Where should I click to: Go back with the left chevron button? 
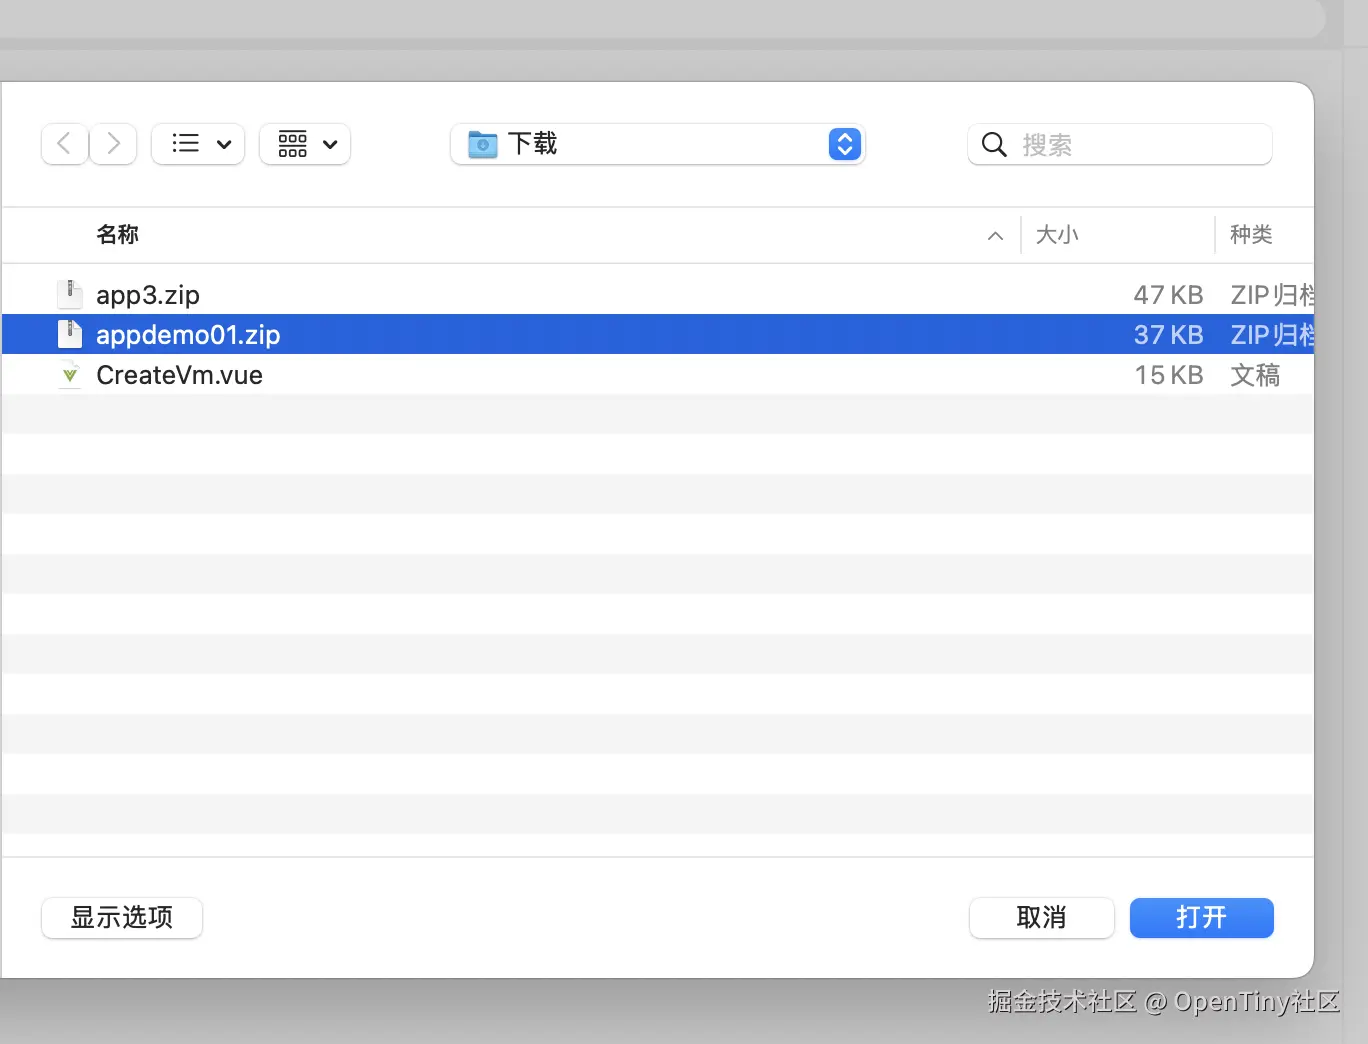(65, 144)
